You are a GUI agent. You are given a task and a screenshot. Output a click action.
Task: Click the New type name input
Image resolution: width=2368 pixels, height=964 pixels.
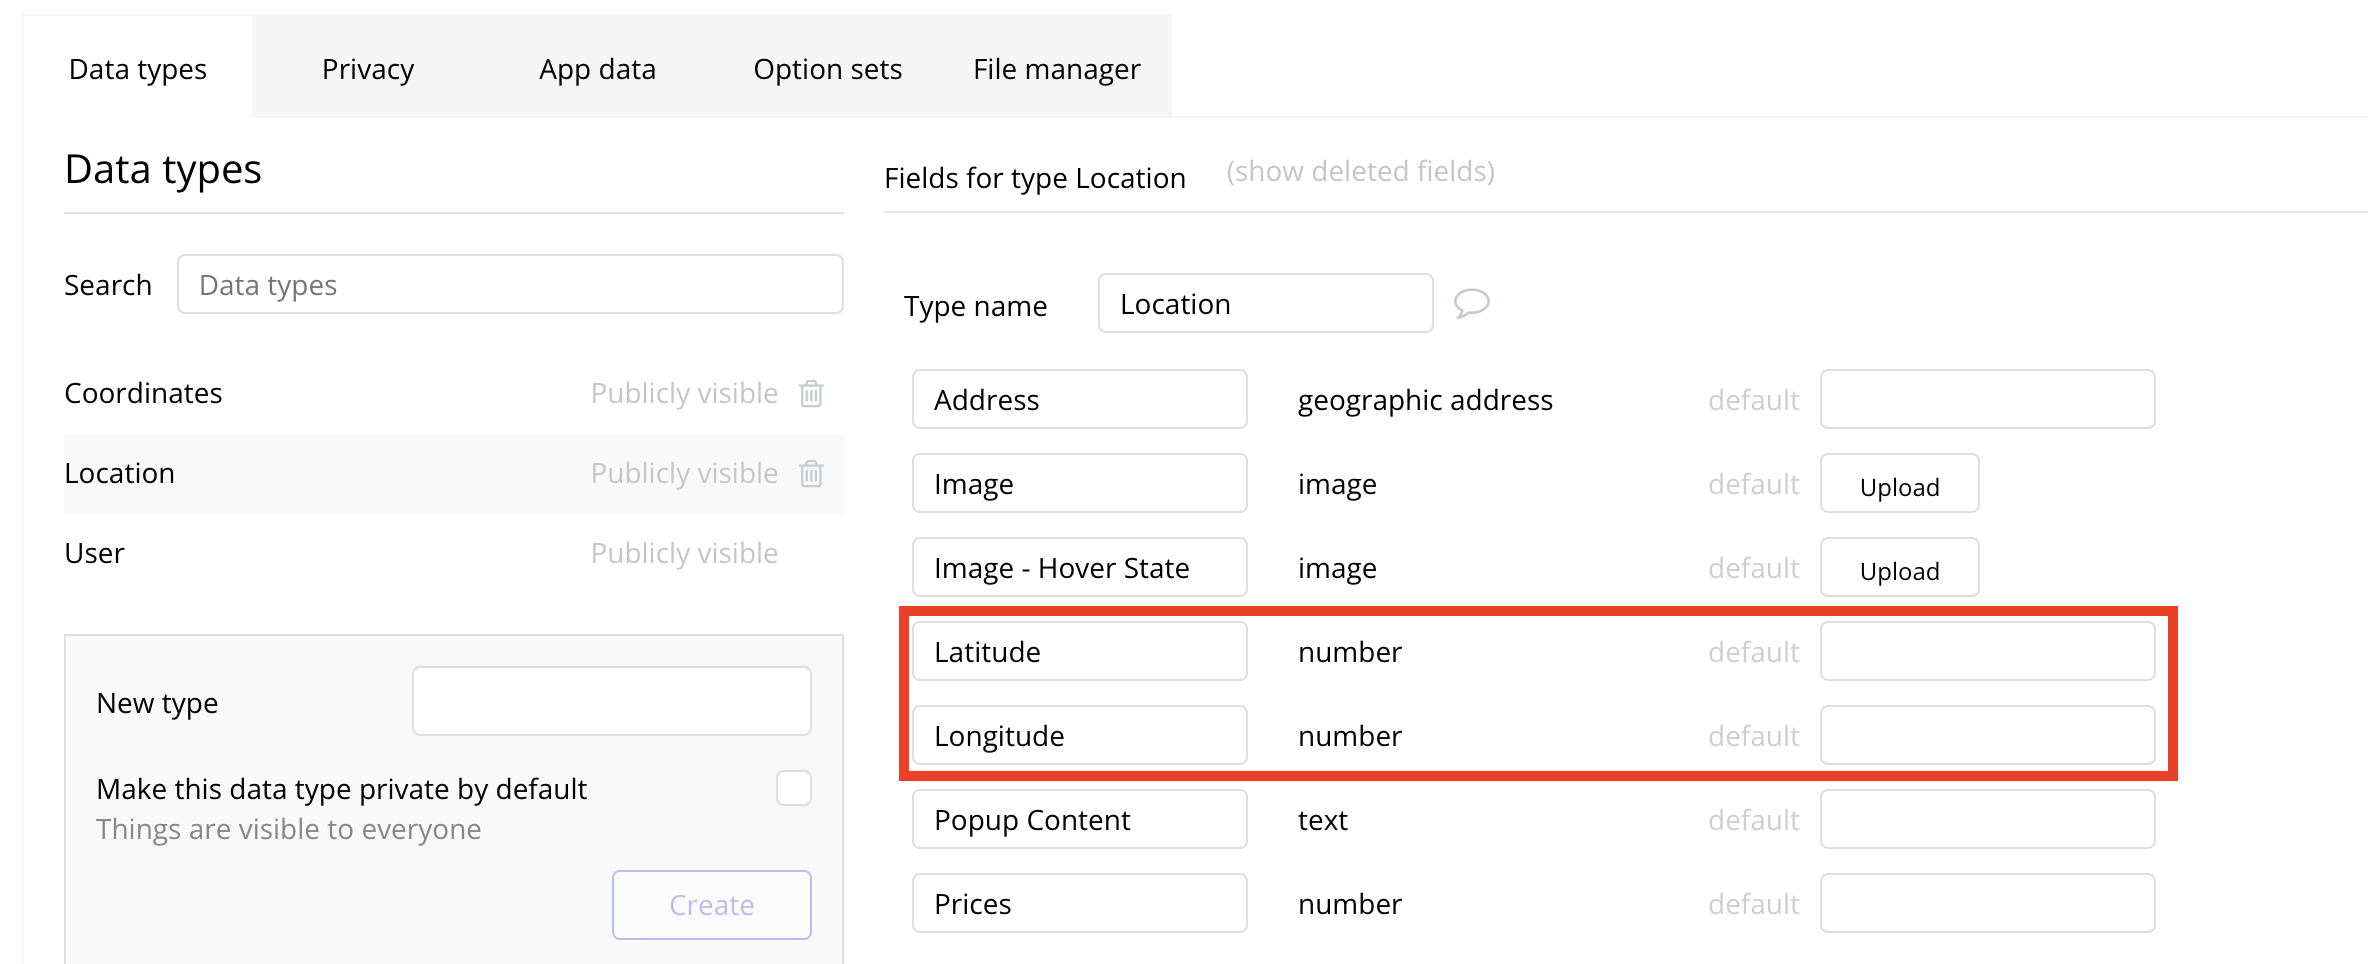tap(611, 702)
